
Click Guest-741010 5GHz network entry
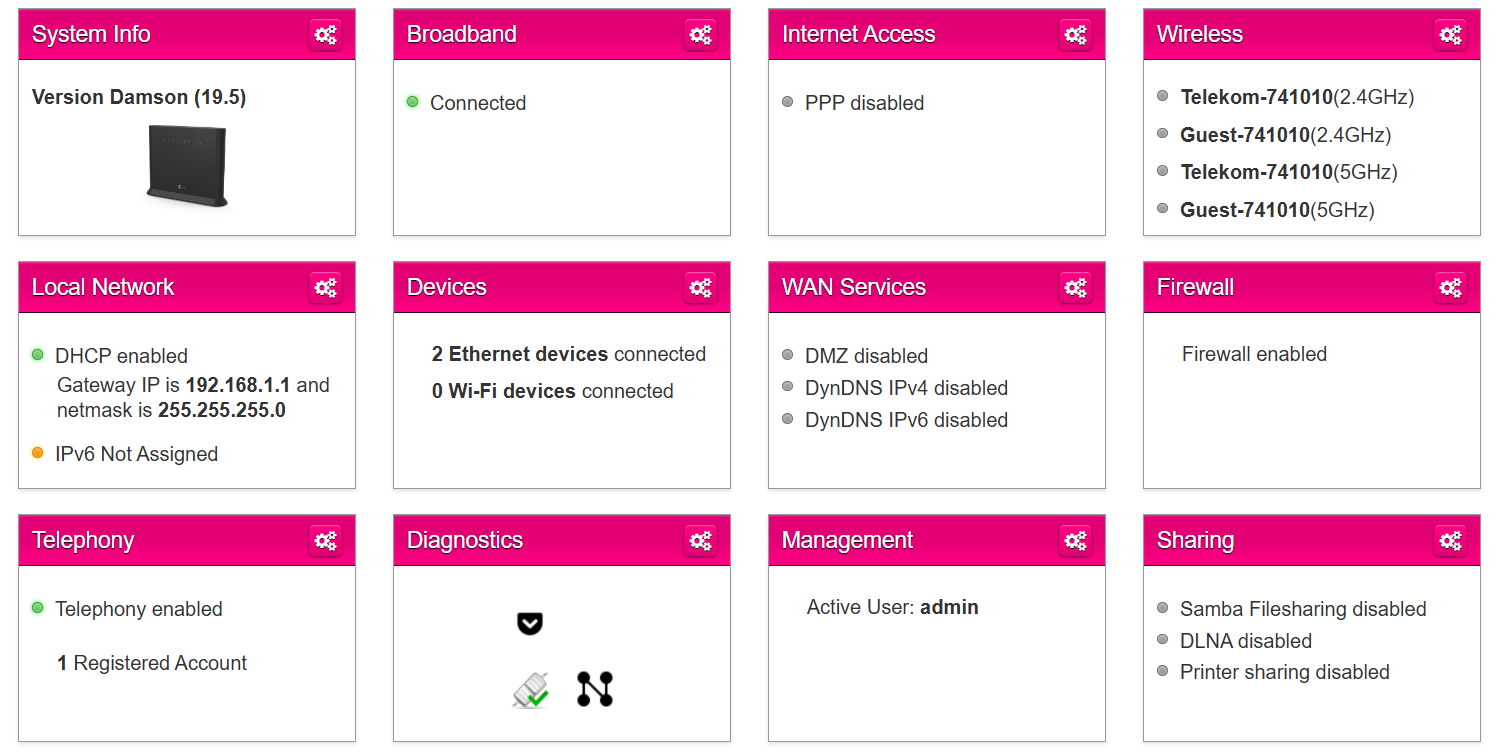1277,210
